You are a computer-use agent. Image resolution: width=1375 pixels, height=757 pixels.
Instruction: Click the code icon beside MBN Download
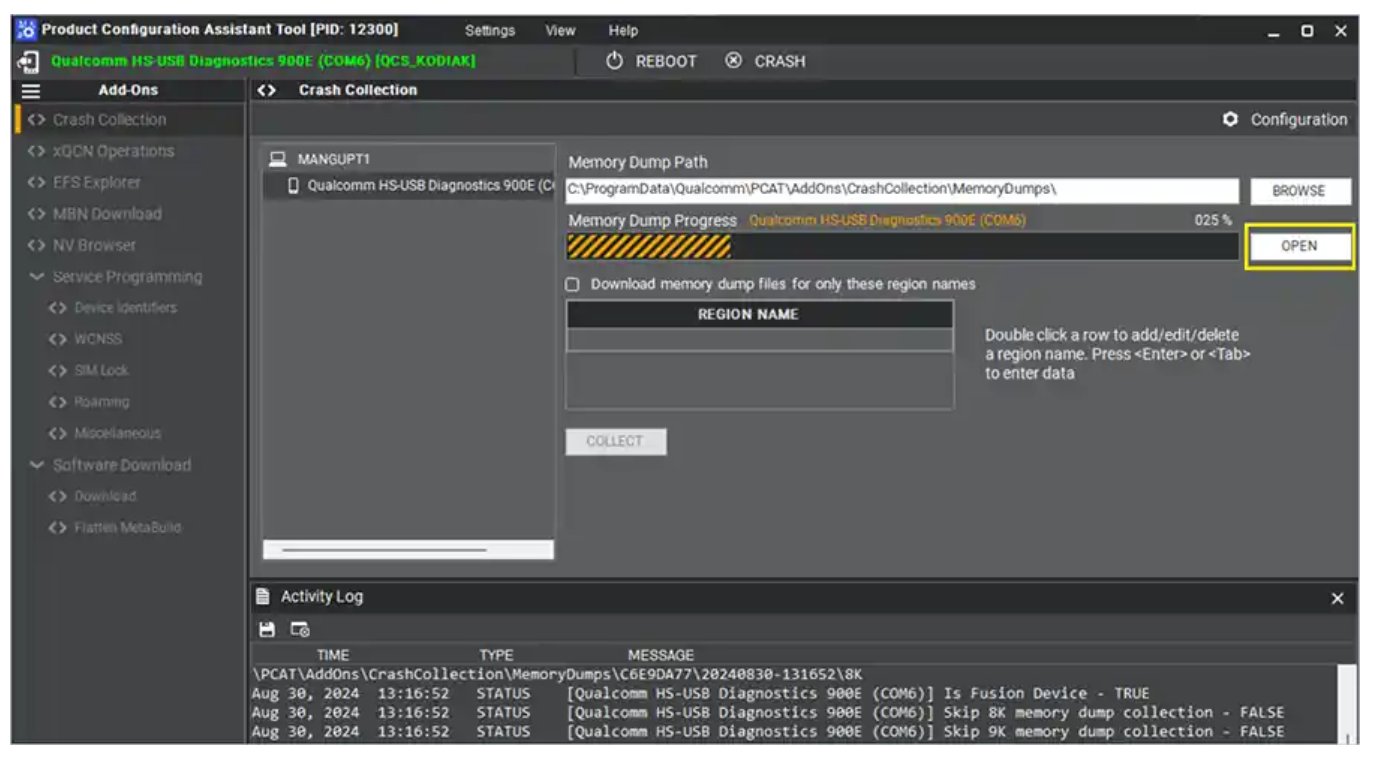click(37, 214)
